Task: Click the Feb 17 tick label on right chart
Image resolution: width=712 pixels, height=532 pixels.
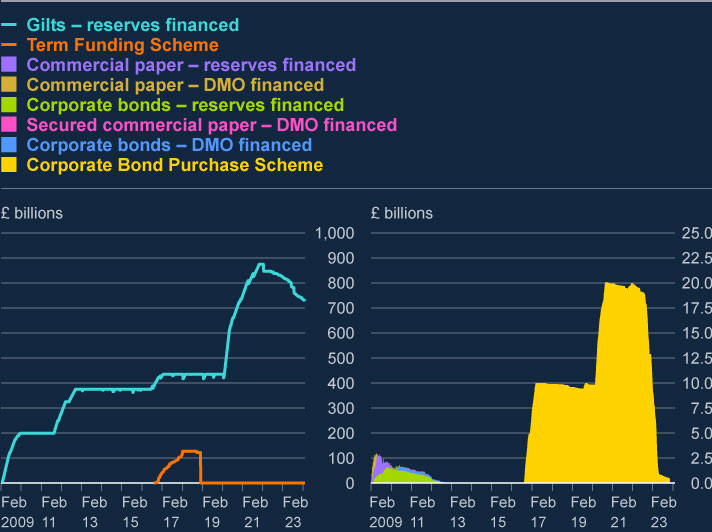Action: [x=543, y=512]
